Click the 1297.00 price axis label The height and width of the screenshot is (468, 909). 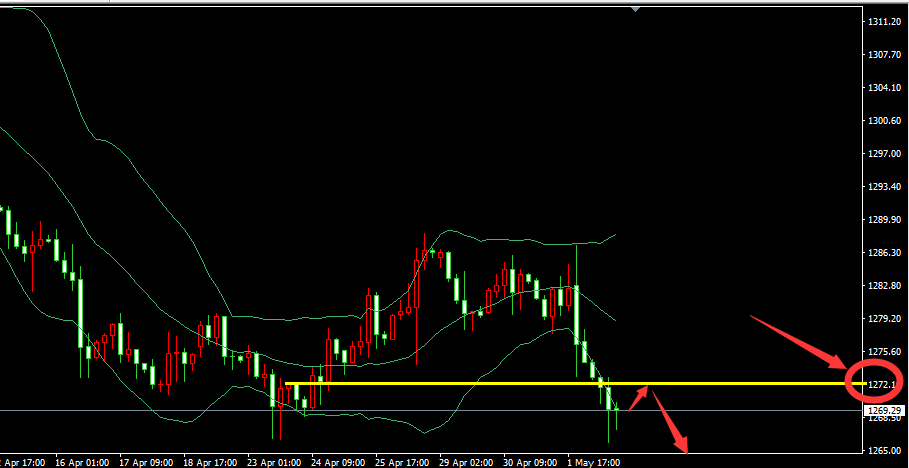tap(884, 154)
